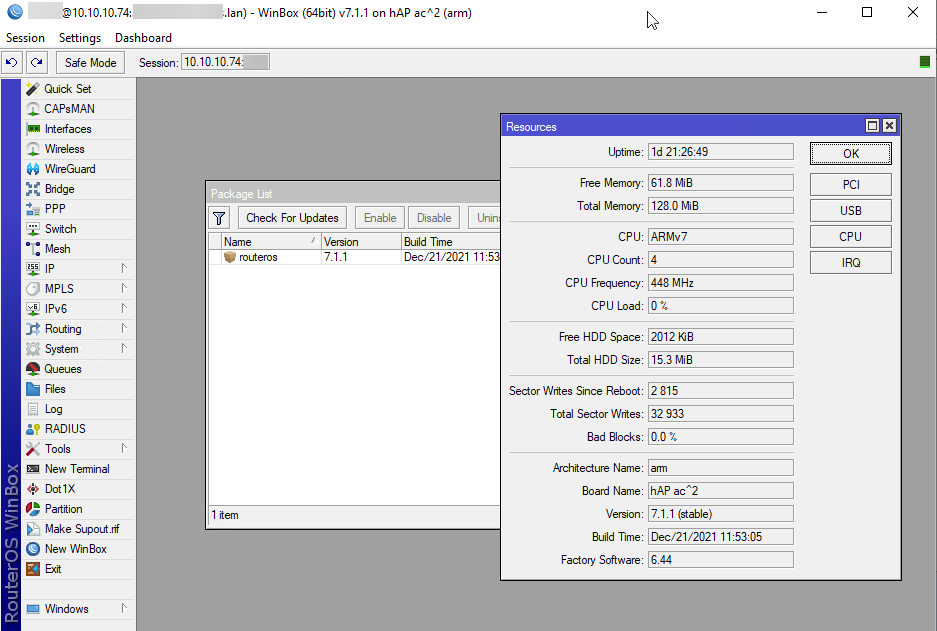Expand the Windows submenu
This screenshot has width=937, height=631.
[124, 609]
